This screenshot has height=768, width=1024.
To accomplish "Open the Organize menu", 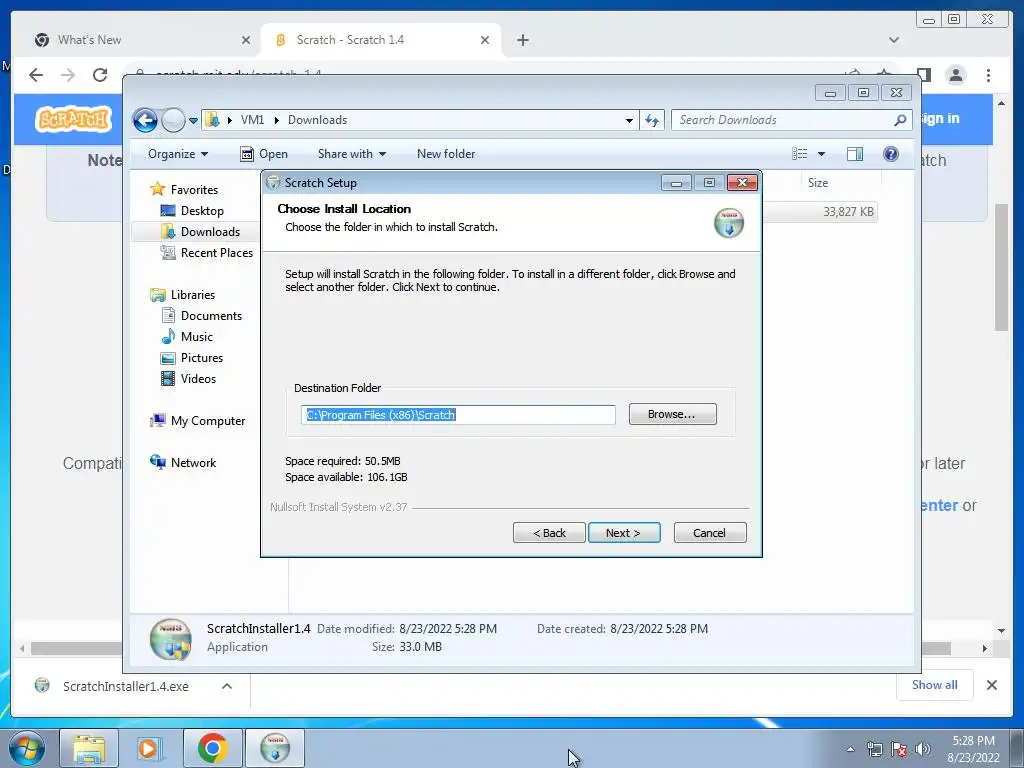I will point(178,154).
